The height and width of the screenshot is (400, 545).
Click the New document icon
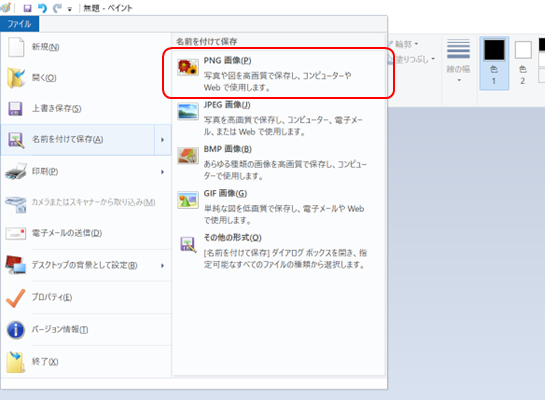[x=16, y=47]
